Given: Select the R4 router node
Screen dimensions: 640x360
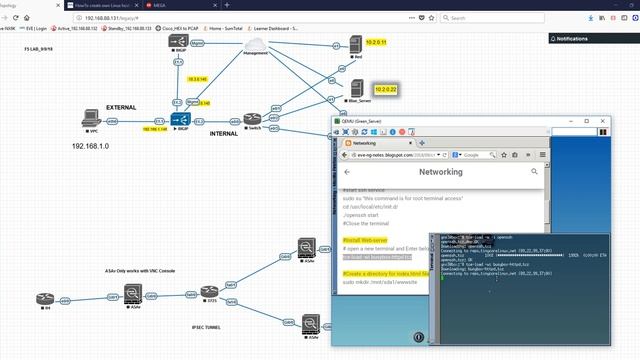Looking at the screenshot, I should (x=45, y=299).
